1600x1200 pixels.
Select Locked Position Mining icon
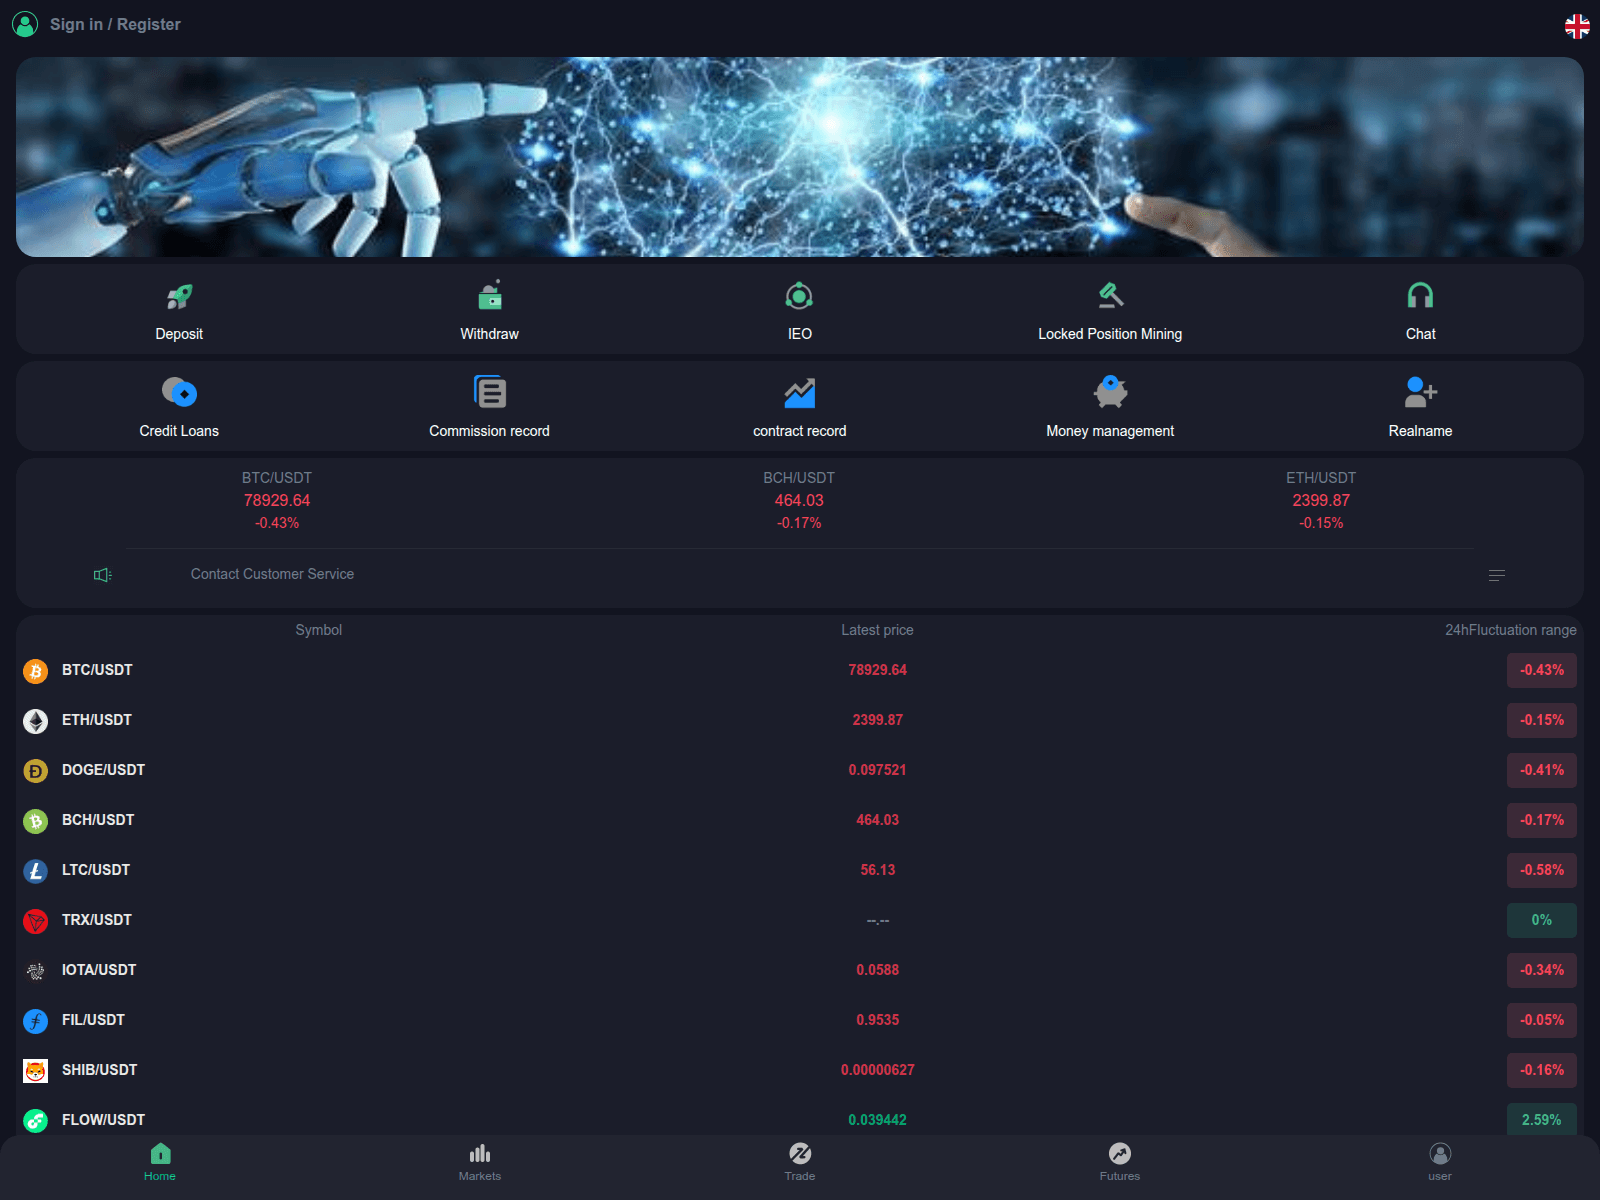coord(1110,297)
